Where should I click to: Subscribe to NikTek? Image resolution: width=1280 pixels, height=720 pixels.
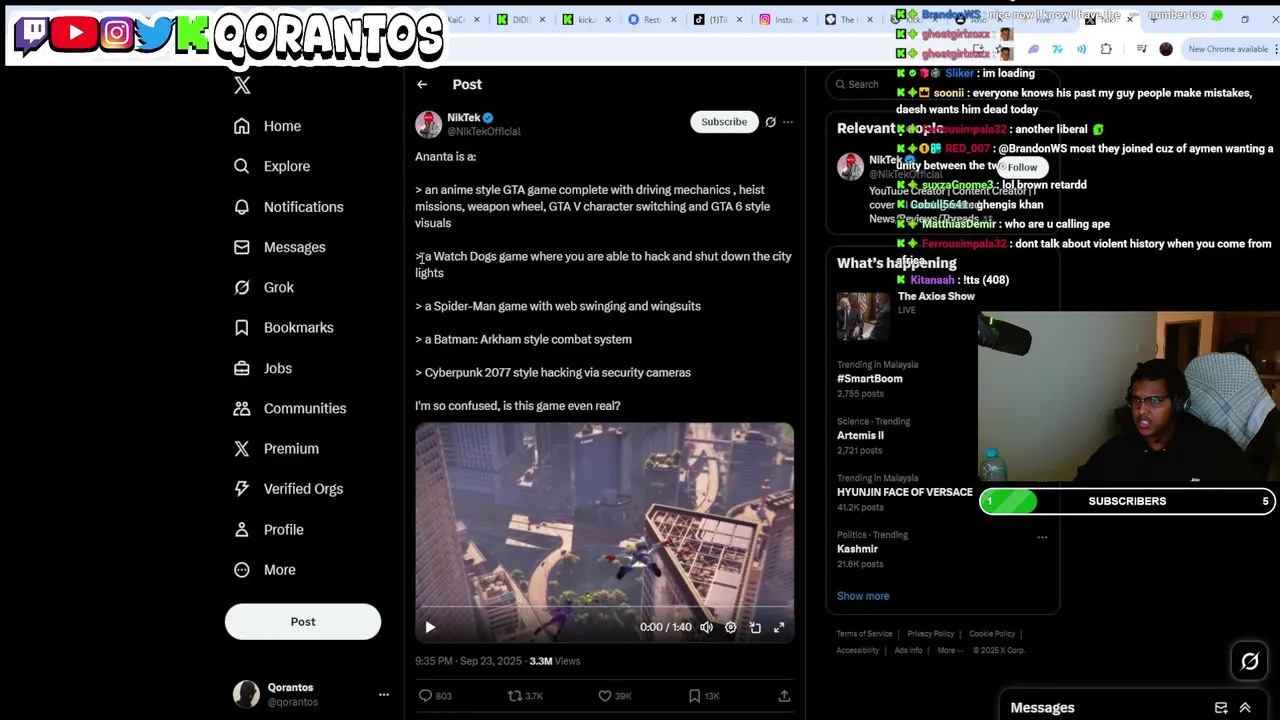(x=724, y=122)
